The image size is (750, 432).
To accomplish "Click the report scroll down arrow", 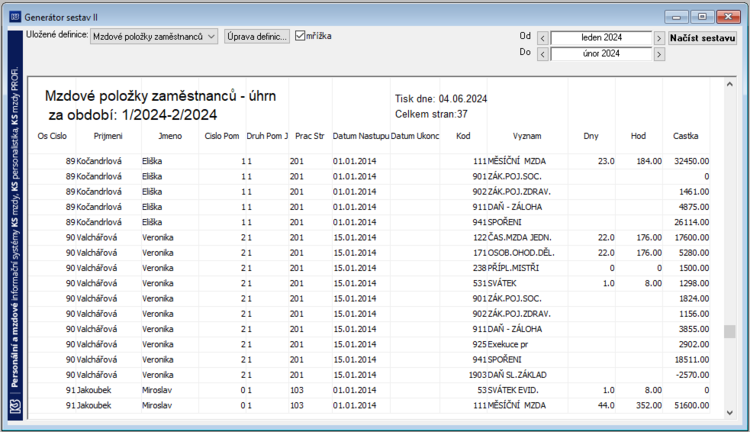I will (729, 412).
